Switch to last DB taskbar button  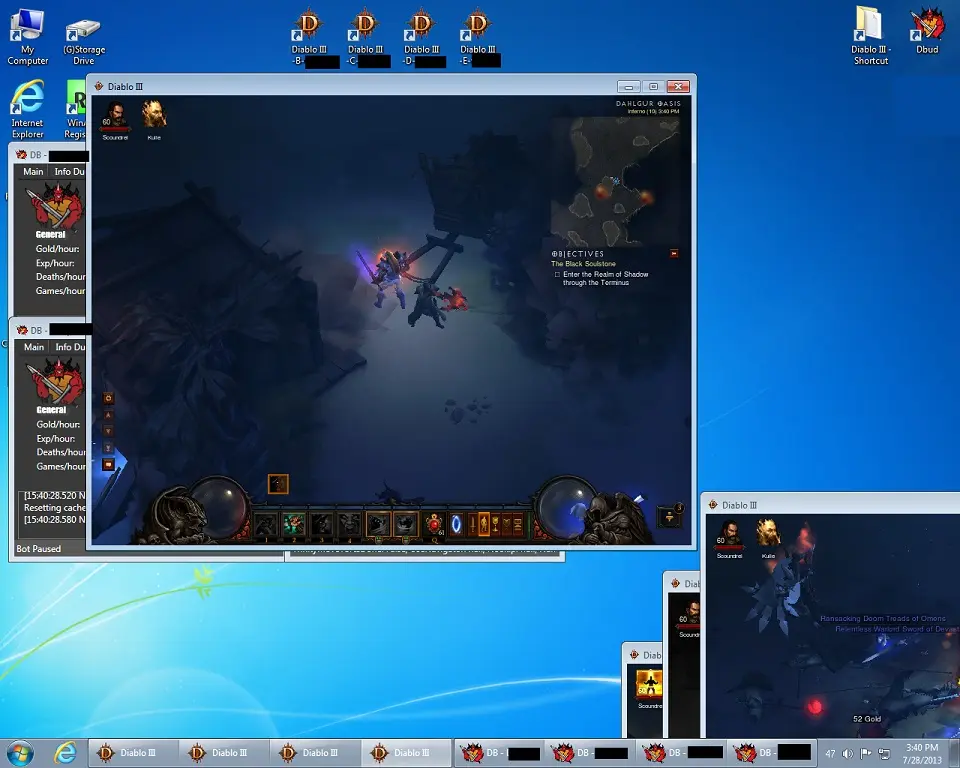[x=773, y=753]
